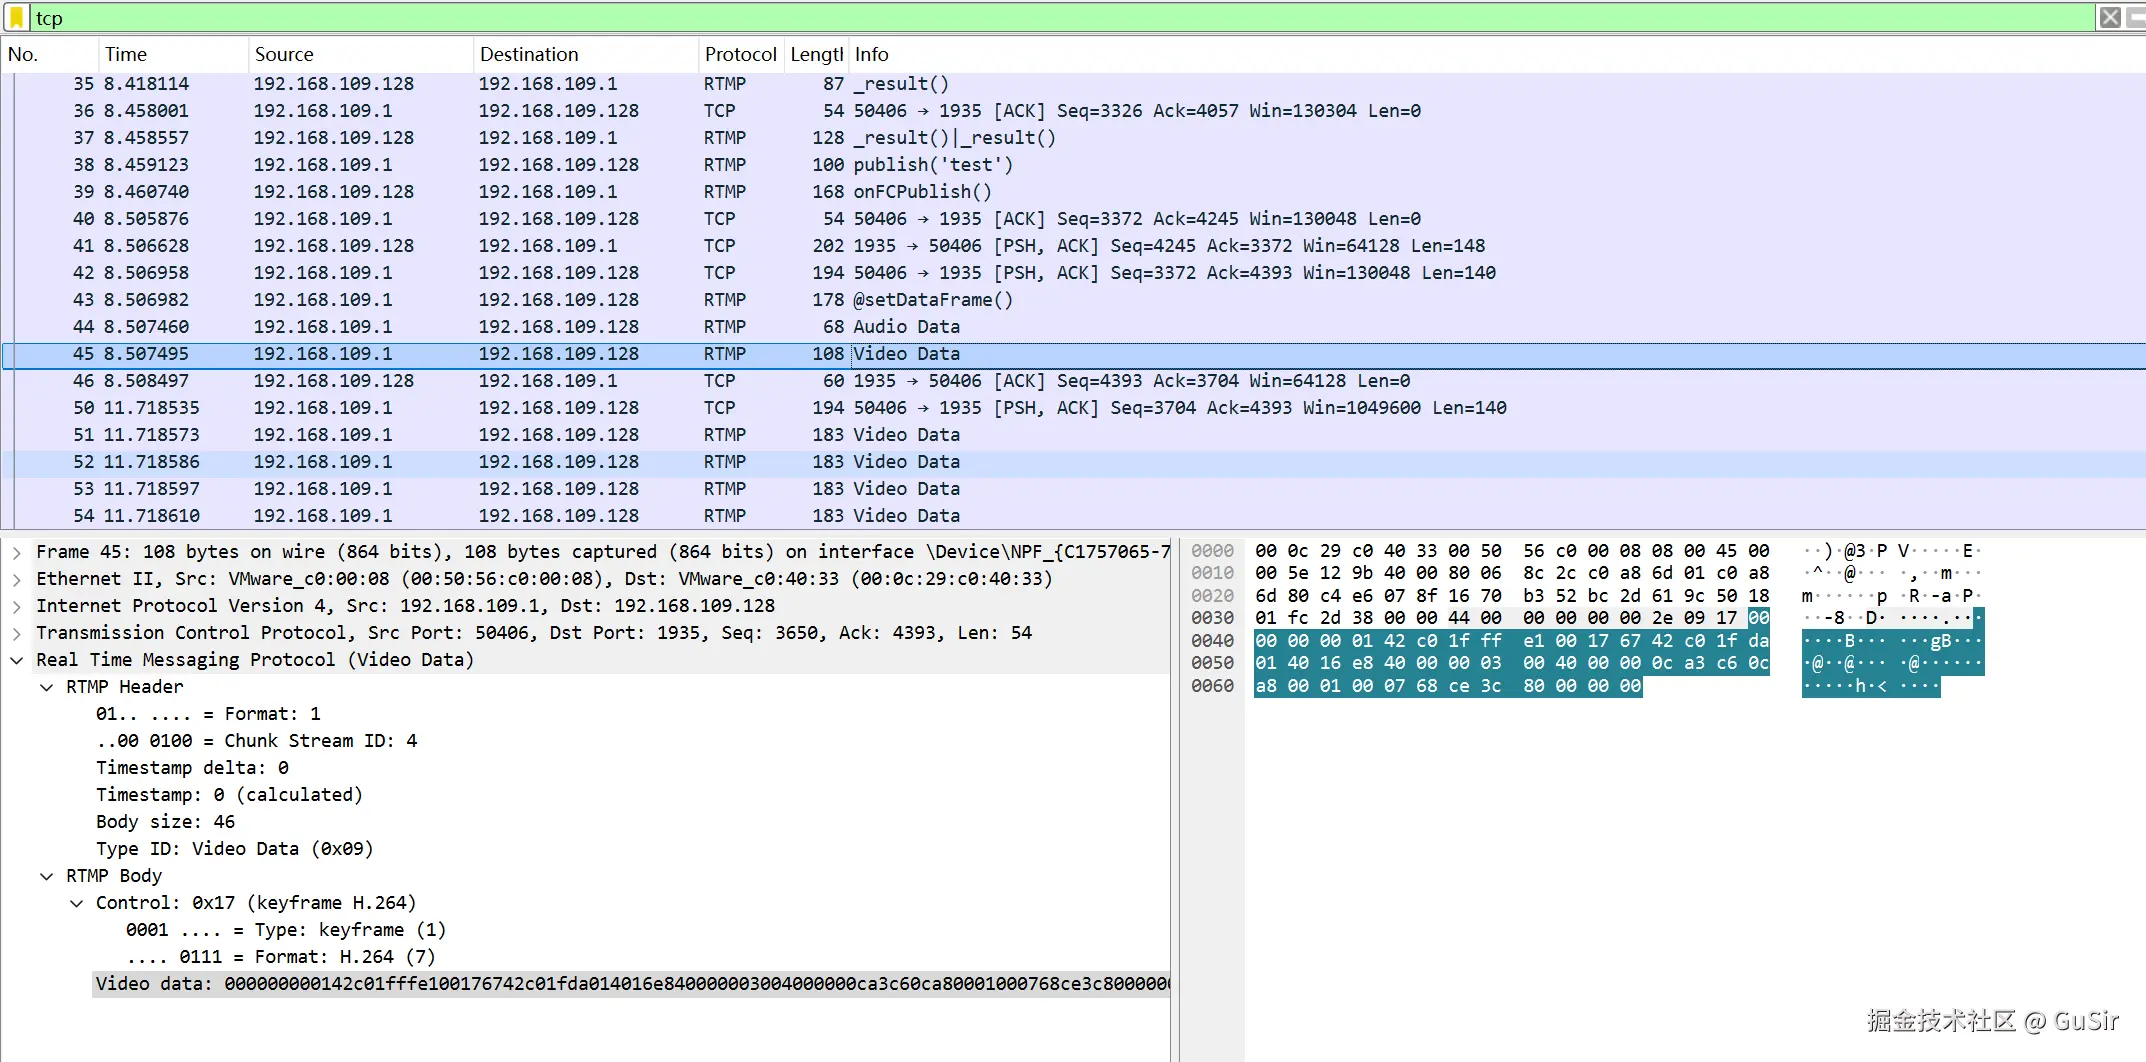Select packet 35 with _result() info

tap(1073, 84)
